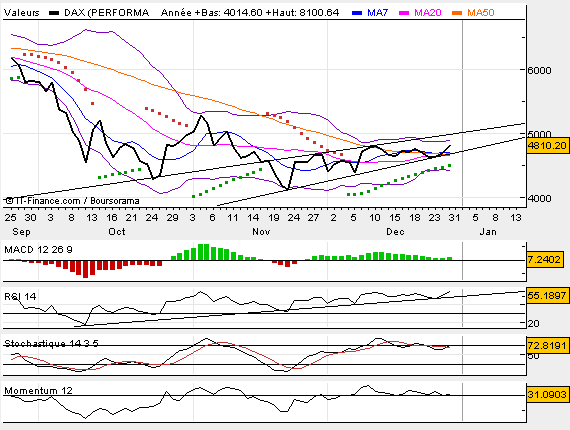
Task: Click the black DAX legend marker
Action: pyautogui.click(x=54, y=13)
